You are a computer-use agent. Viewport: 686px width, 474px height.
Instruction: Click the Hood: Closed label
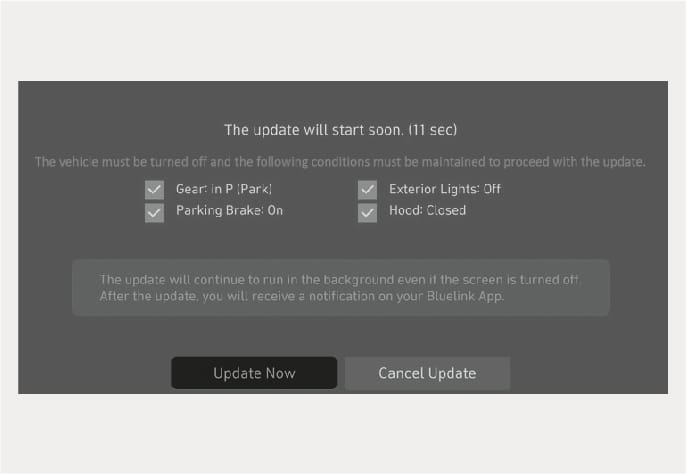click(427, 211)
